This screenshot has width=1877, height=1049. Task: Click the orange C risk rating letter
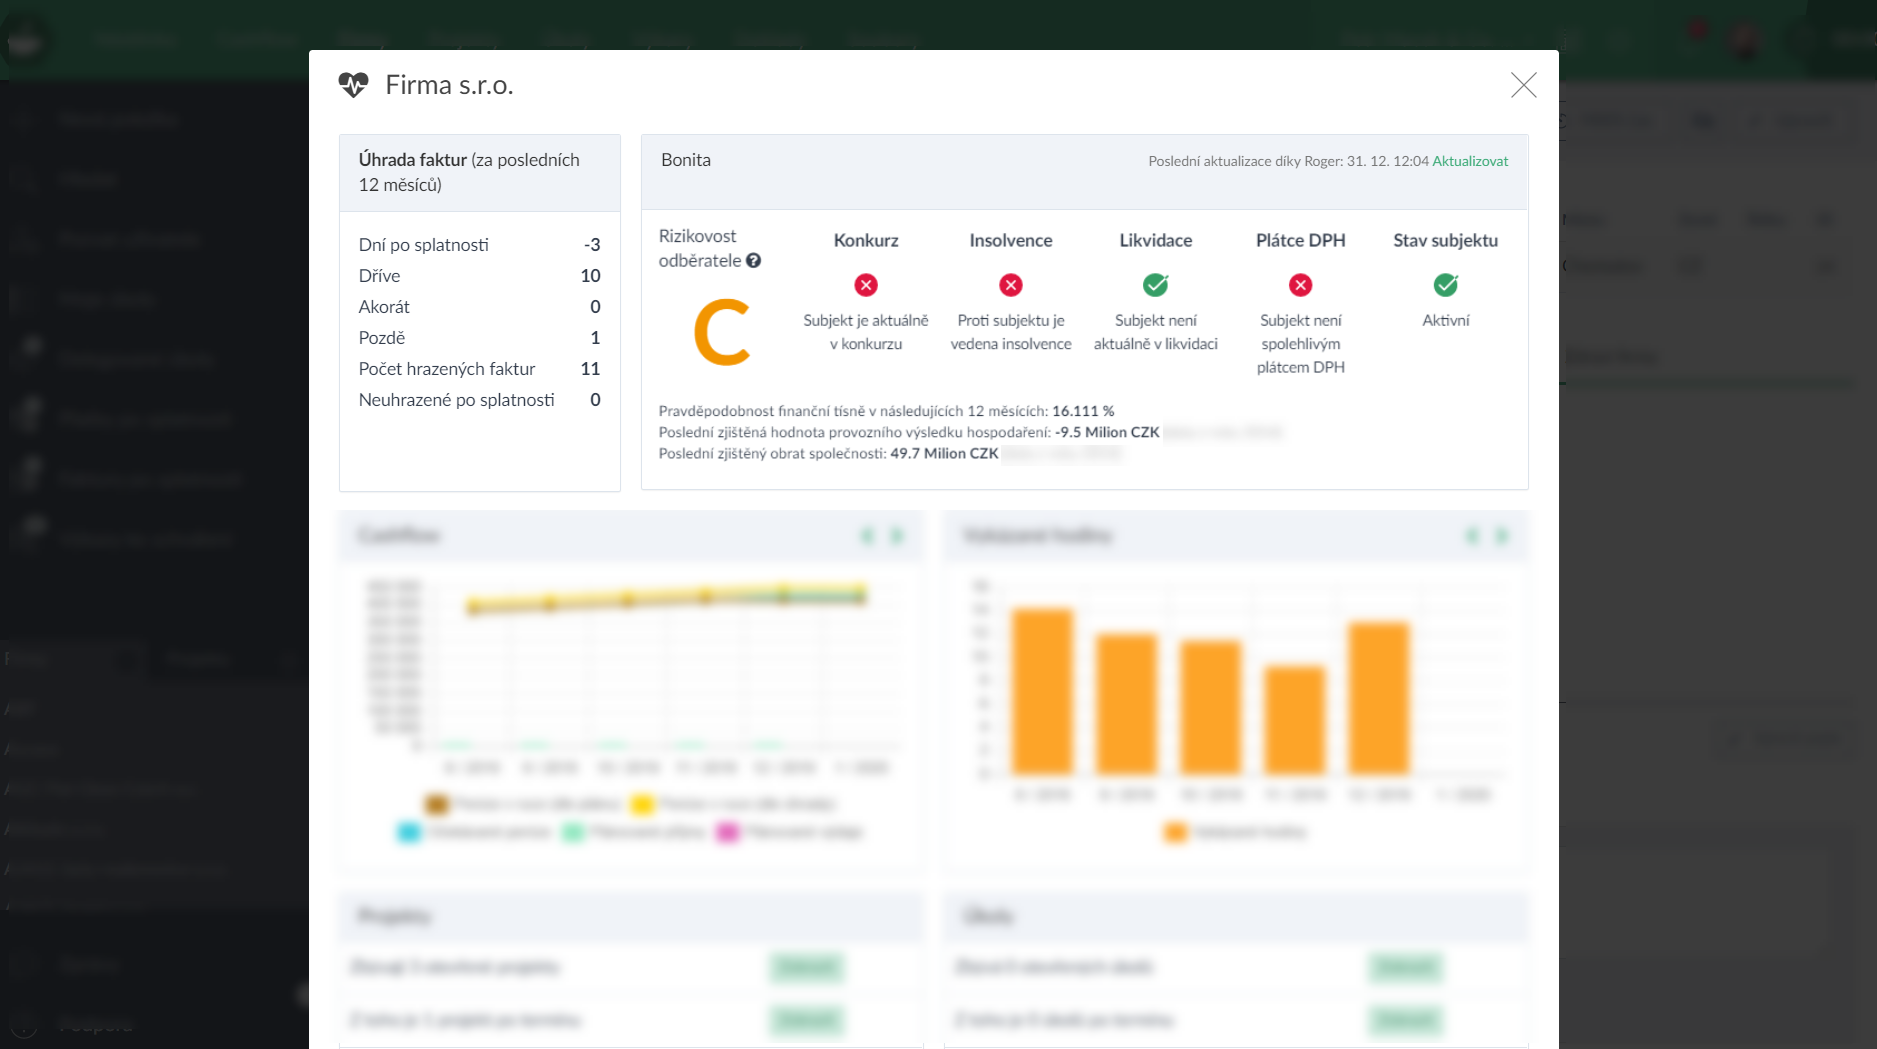[721, 333]
